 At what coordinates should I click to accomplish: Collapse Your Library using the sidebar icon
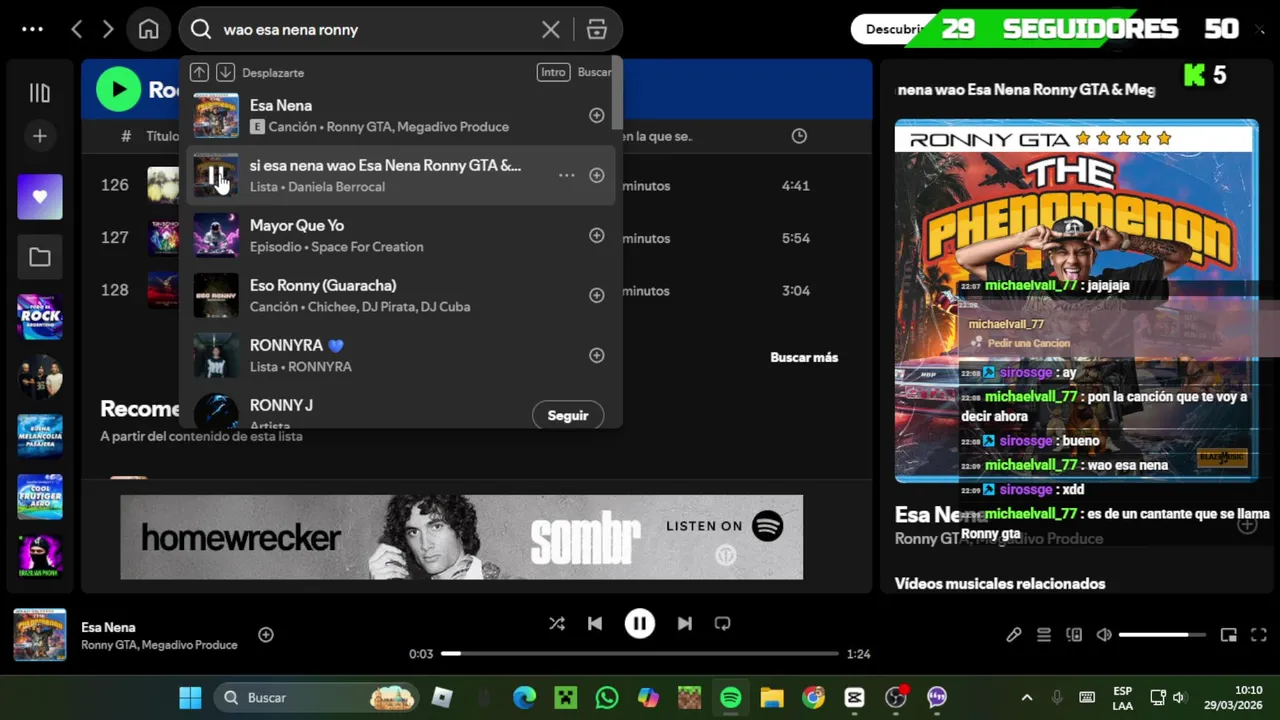click(x=40, y=93)
